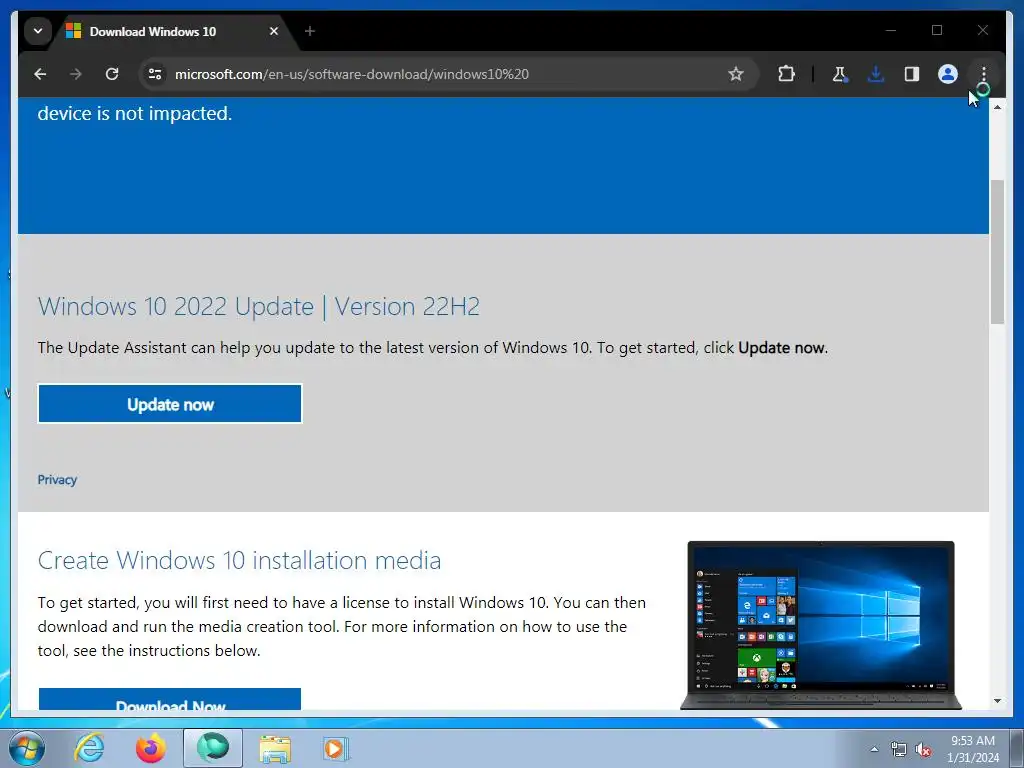
Task: Open the network status tray icon
Action: click(x=899, y=750)
